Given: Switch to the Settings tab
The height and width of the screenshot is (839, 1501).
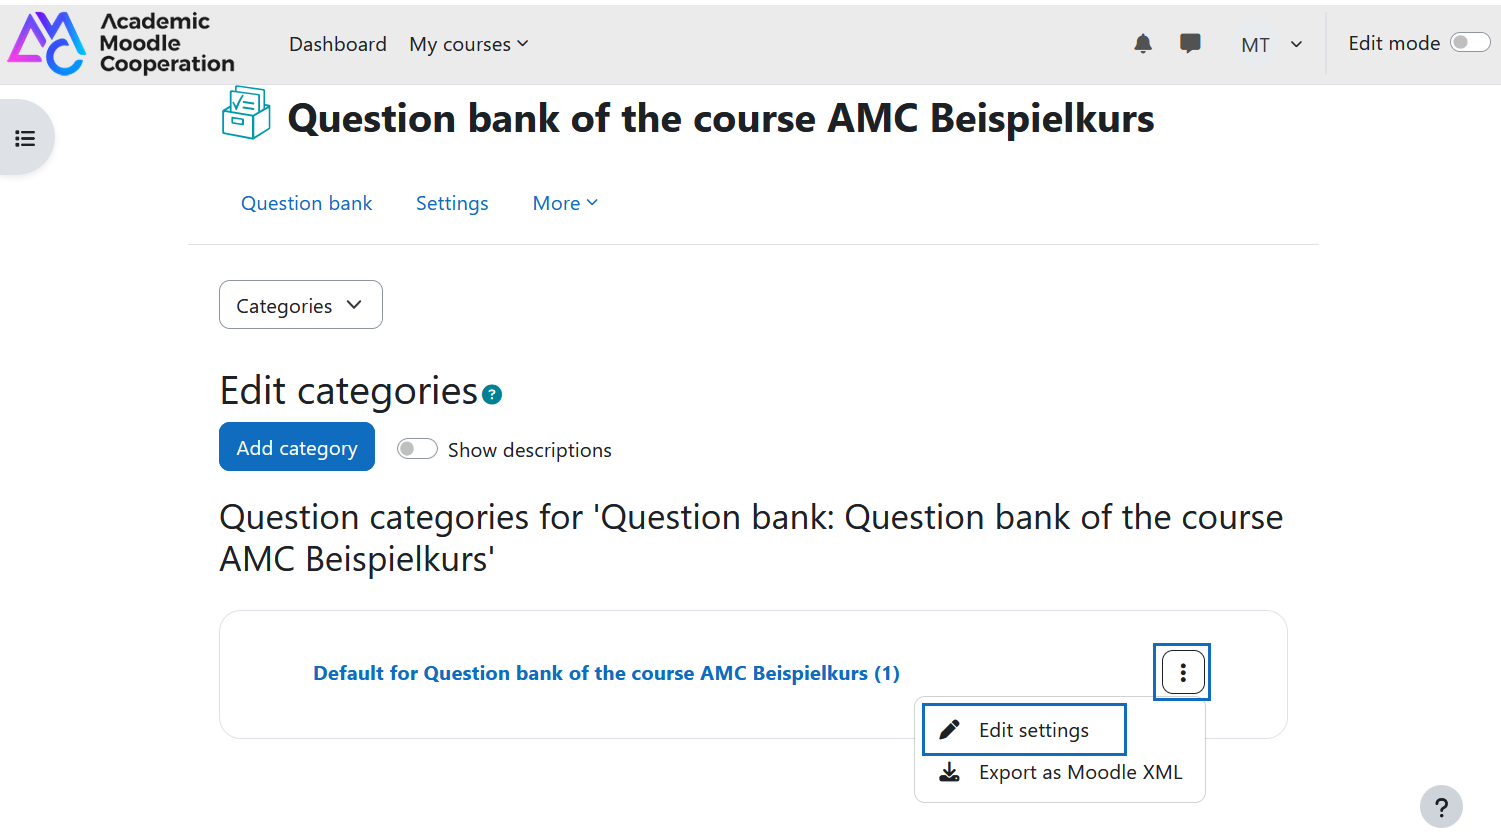Looking at the screenshot, I should pos(452,203).
